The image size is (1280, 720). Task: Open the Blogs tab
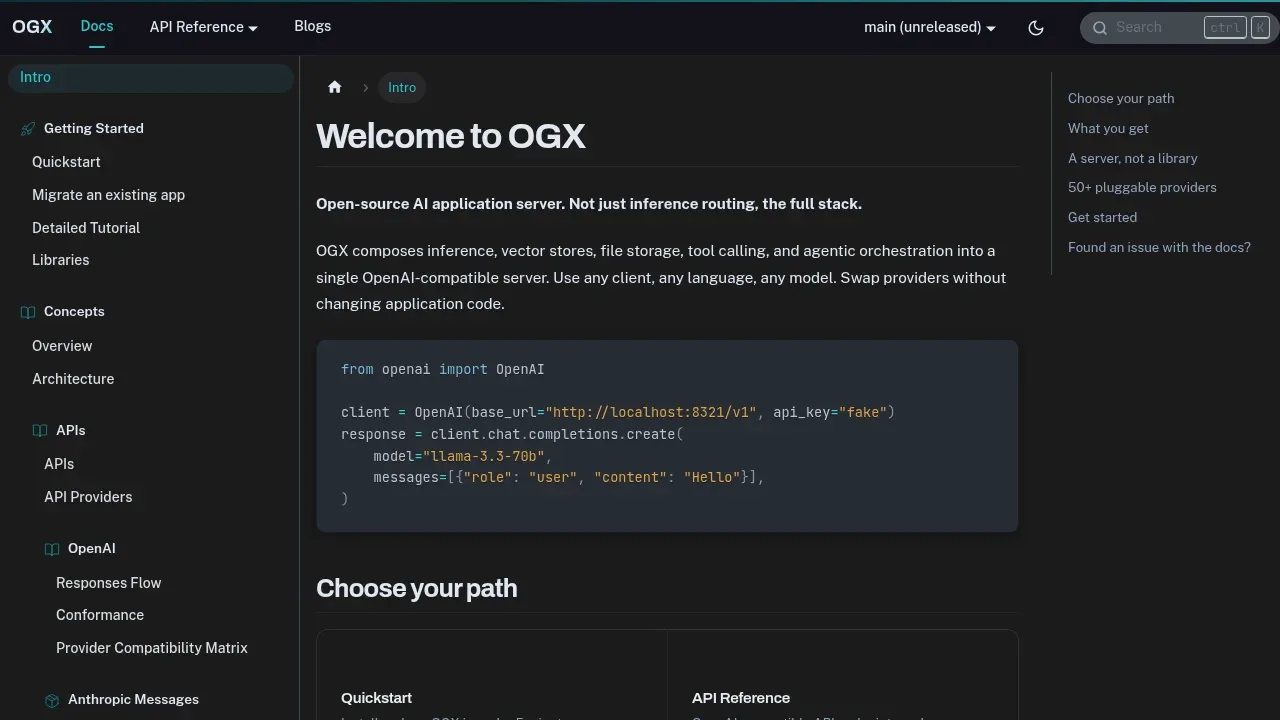click(312, 26)
